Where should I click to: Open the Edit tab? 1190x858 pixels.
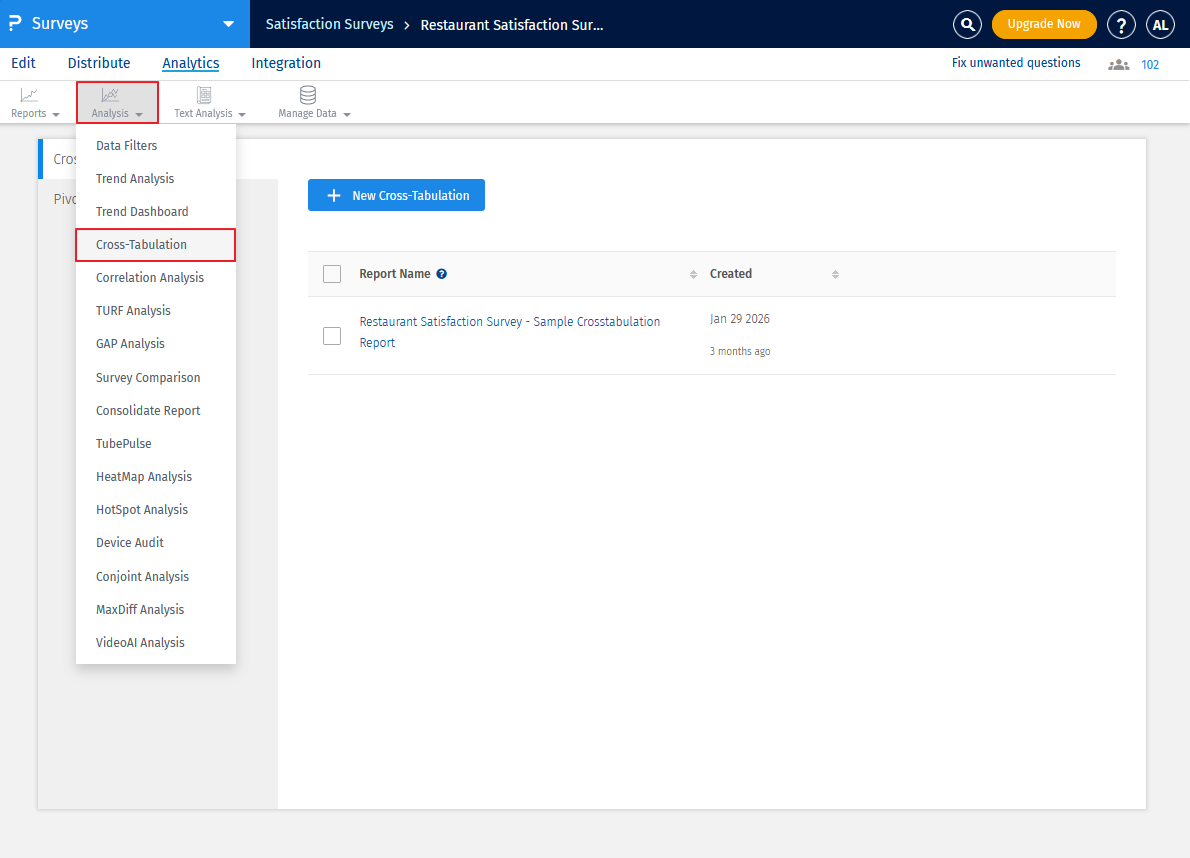pos(24,63)
